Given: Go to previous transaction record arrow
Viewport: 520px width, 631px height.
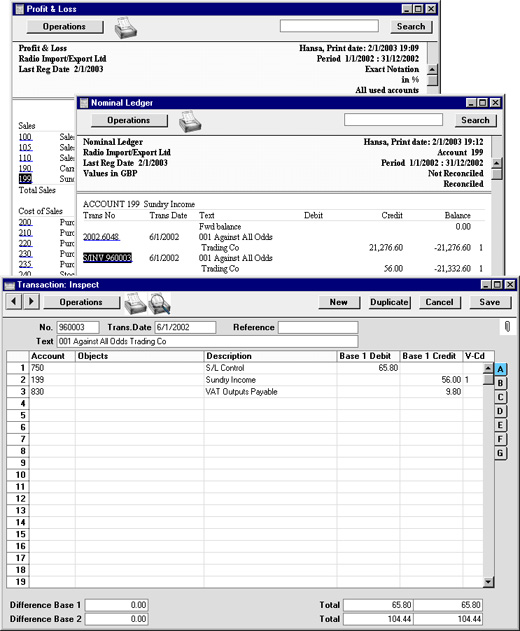Looking at the screenshot, I should (14, 301).
